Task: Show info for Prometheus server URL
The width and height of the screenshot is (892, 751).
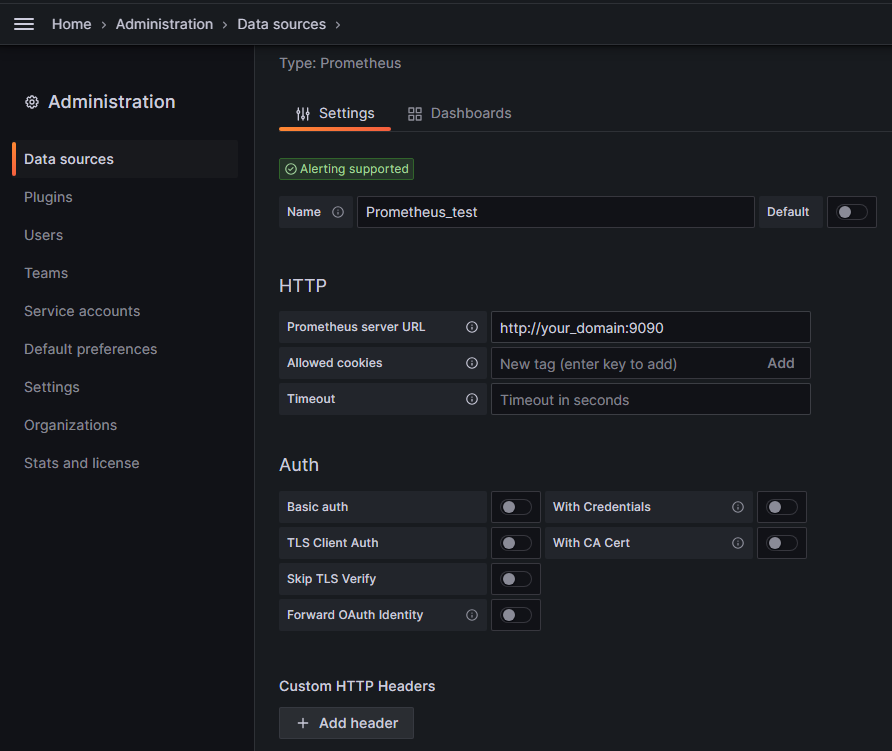Action: [472, 327]
